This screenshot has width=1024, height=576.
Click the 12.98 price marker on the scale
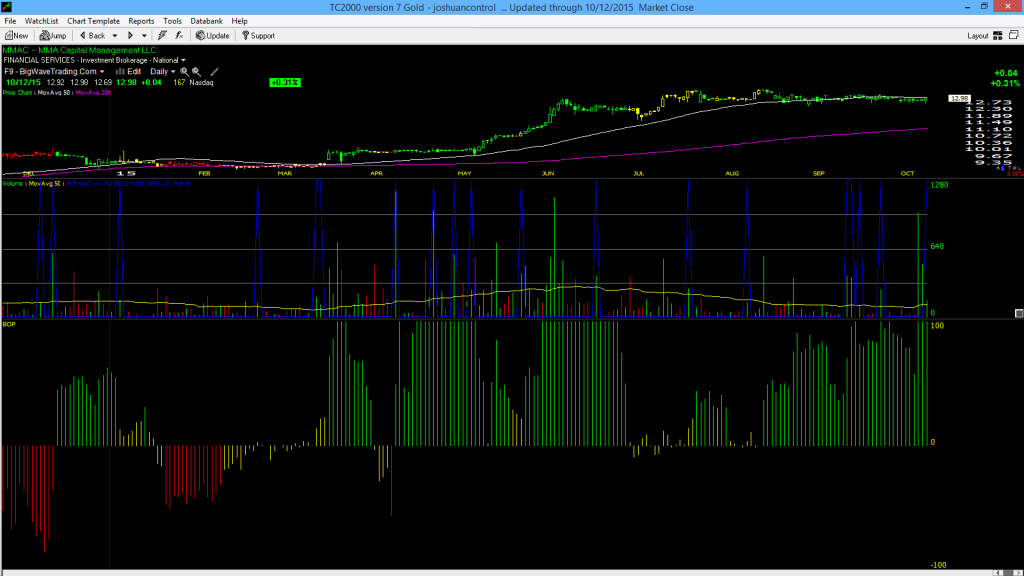click(x=959, y=99)
